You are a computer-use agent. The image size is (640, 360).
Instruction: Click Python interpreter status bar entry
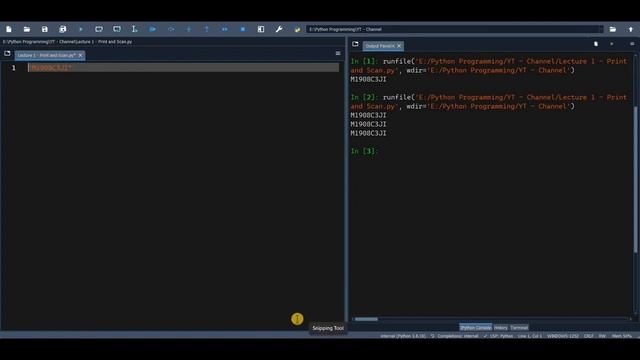(x=403, y=336)
